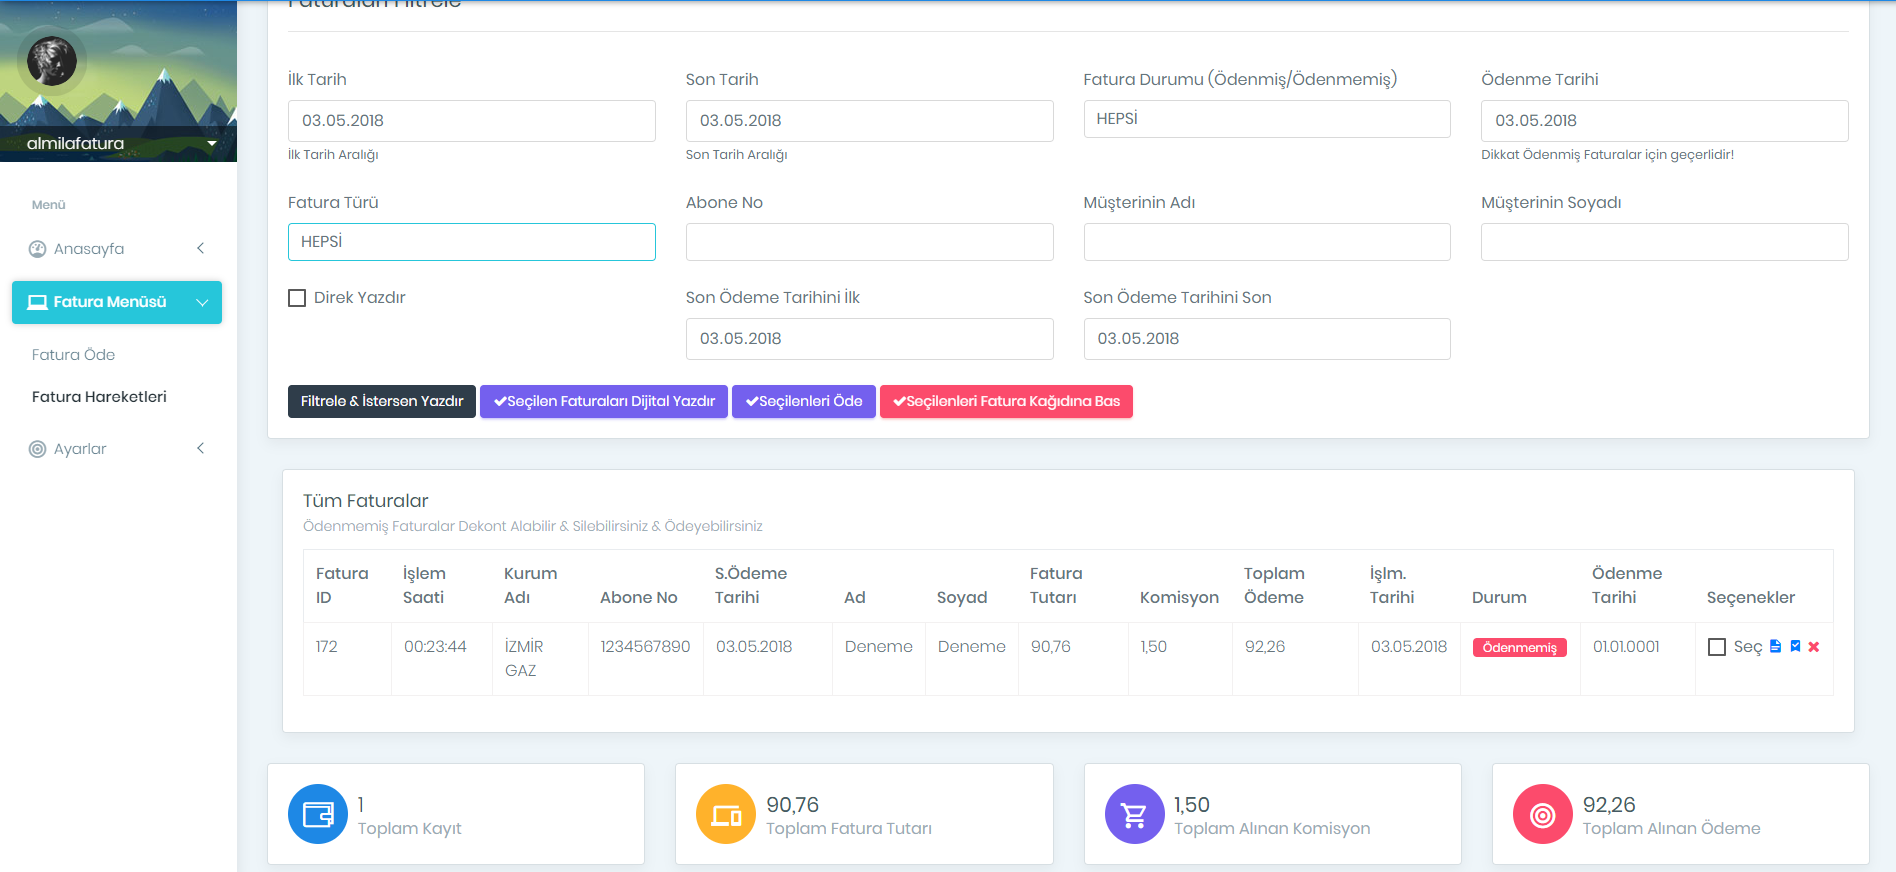Screen dimensions: 1896x872
Task: Check the Seç checkbox for invoice 172
Action: click(x=1717, y=647)
